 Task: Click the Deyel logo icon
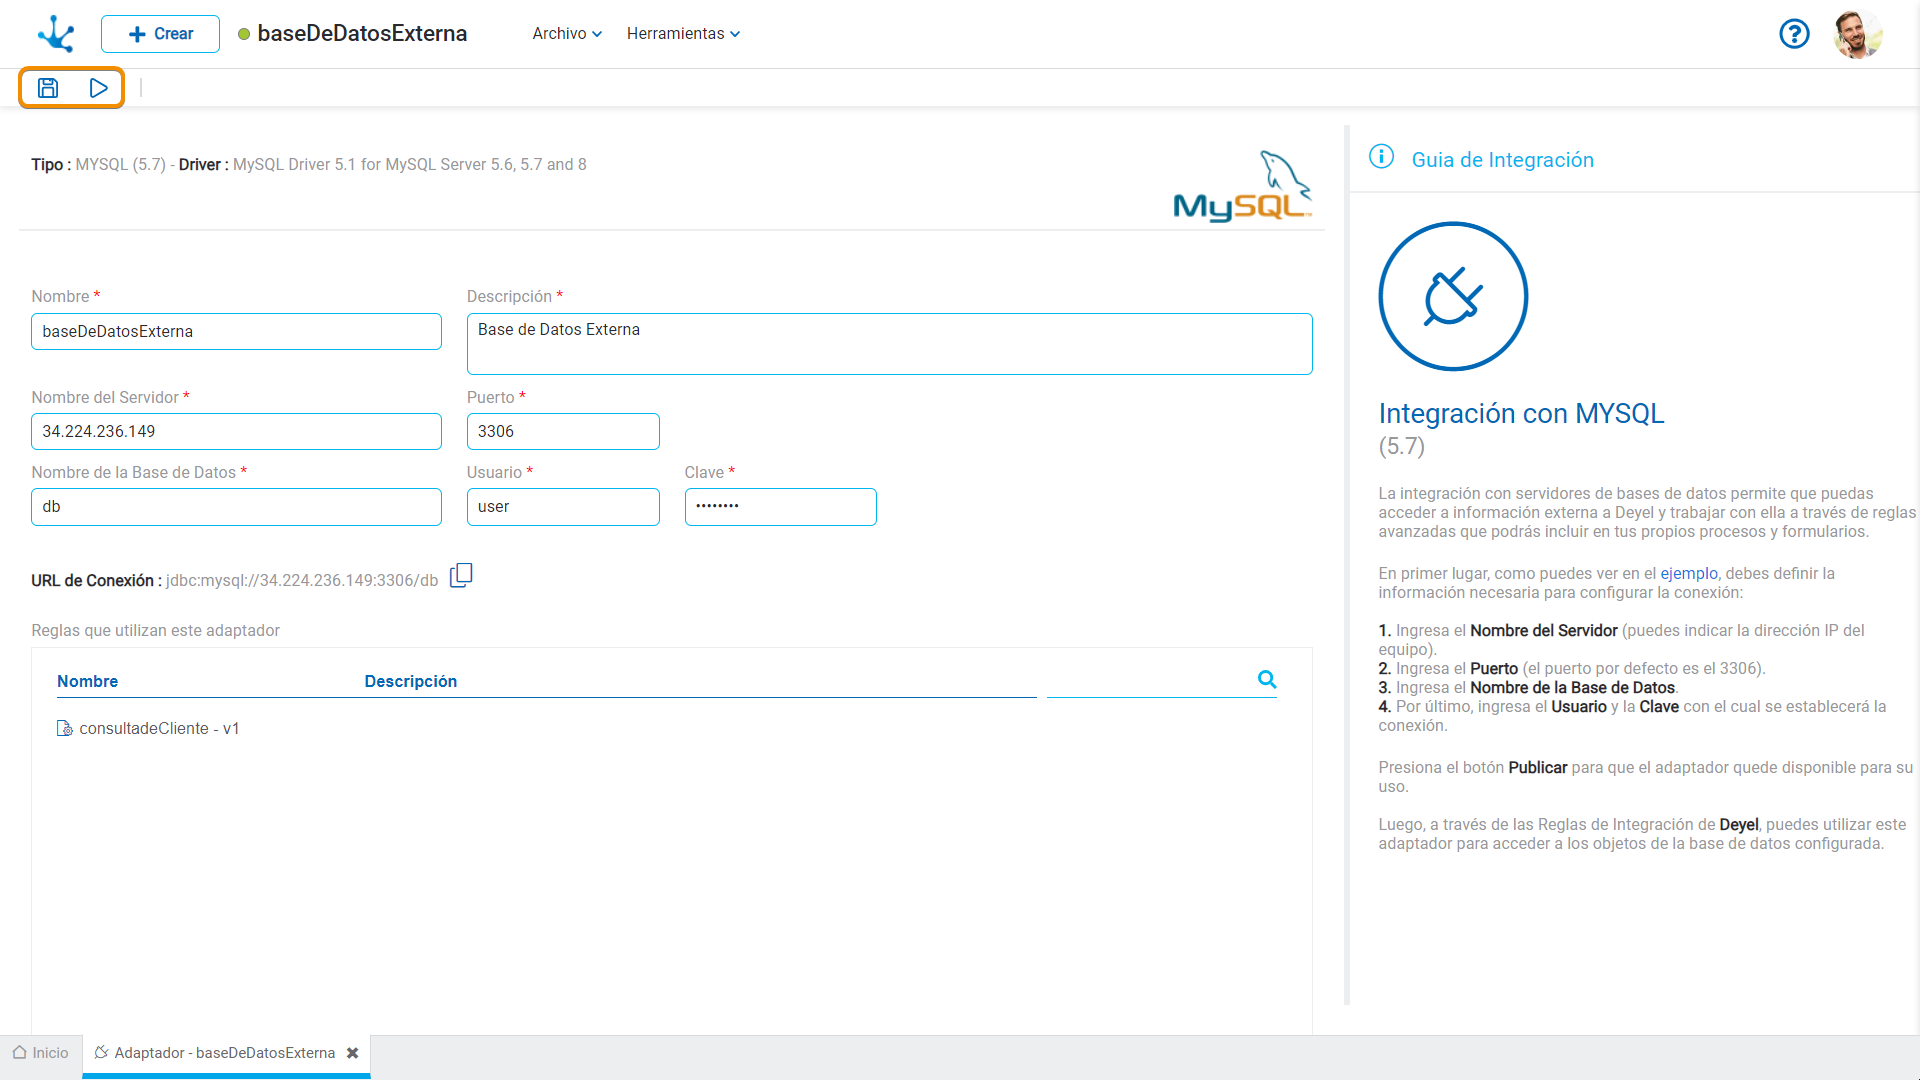56,34
